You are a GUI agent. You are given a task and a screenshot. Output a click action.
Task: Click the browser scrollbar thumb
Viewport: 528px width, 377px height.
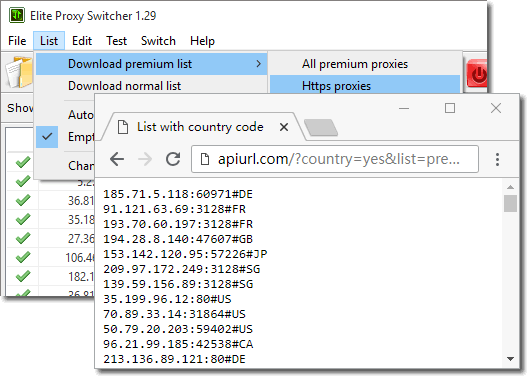tap(510, 203)
